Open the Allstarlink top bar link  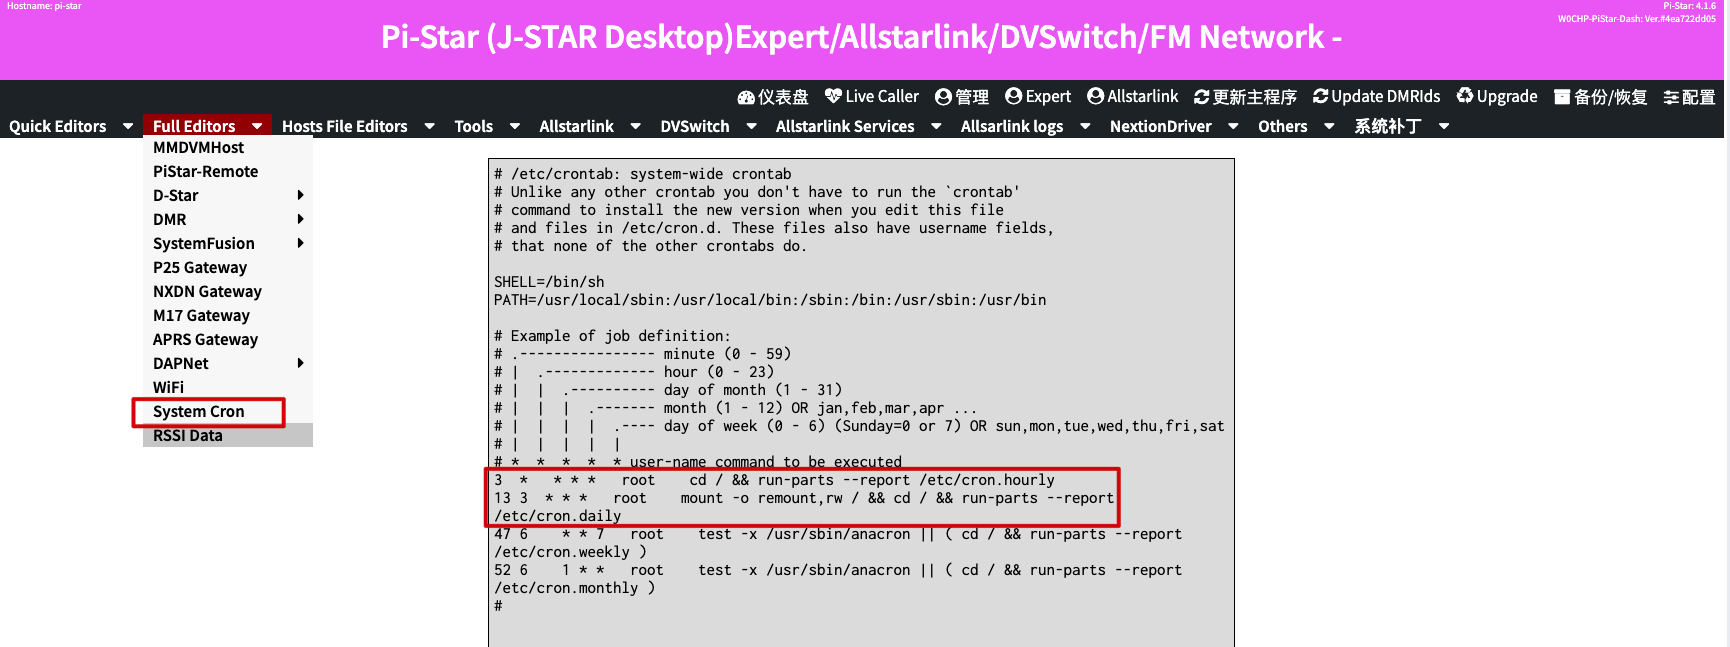click(1133, 97)
